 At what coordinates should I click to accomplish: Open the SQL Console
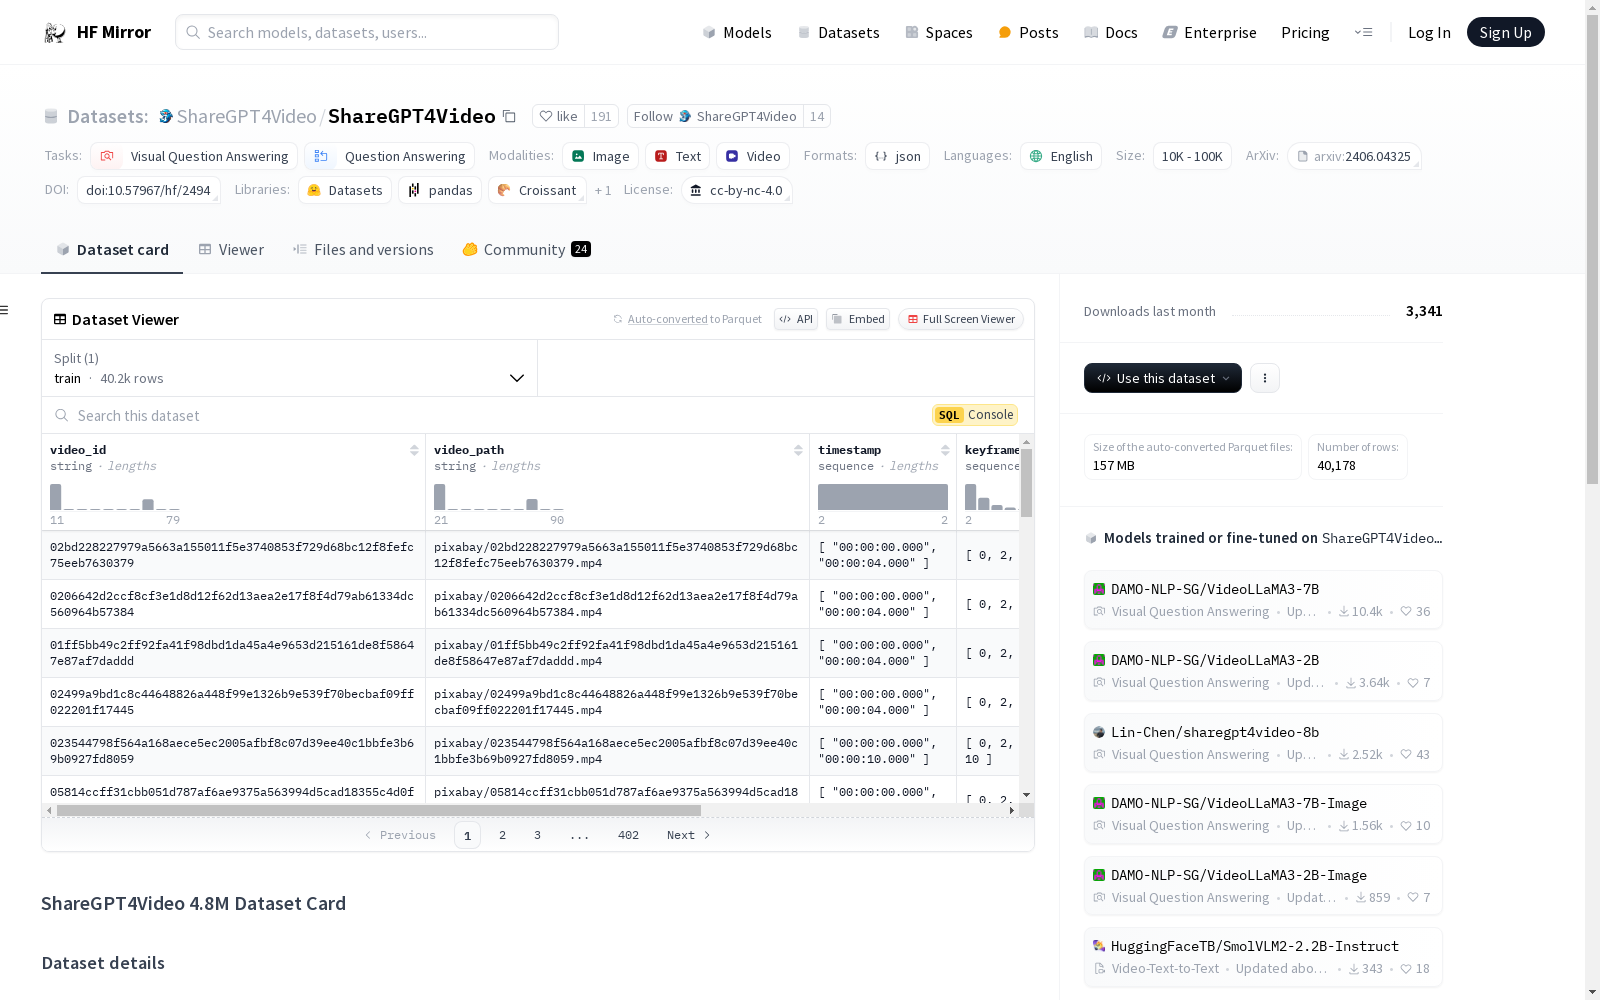pos(975,415)
